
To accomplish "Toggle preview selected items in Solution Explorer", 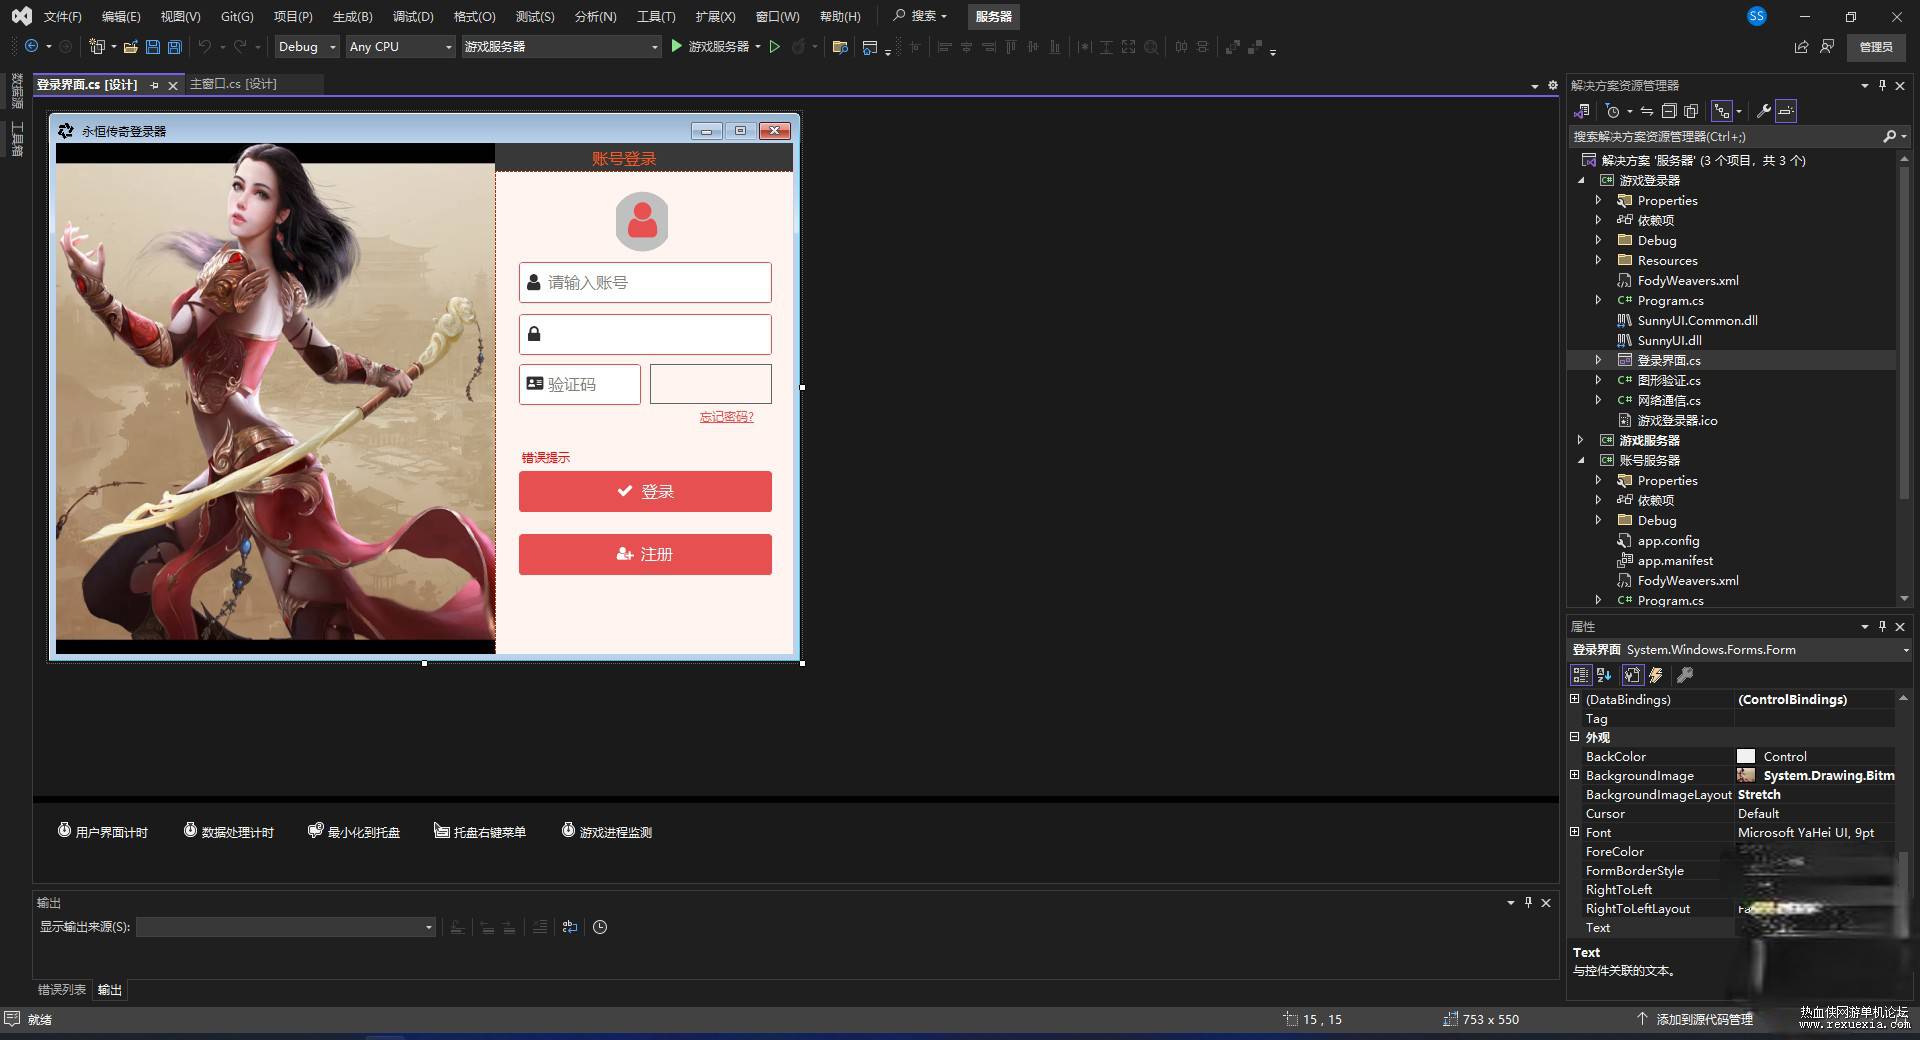I will 1786,111.
